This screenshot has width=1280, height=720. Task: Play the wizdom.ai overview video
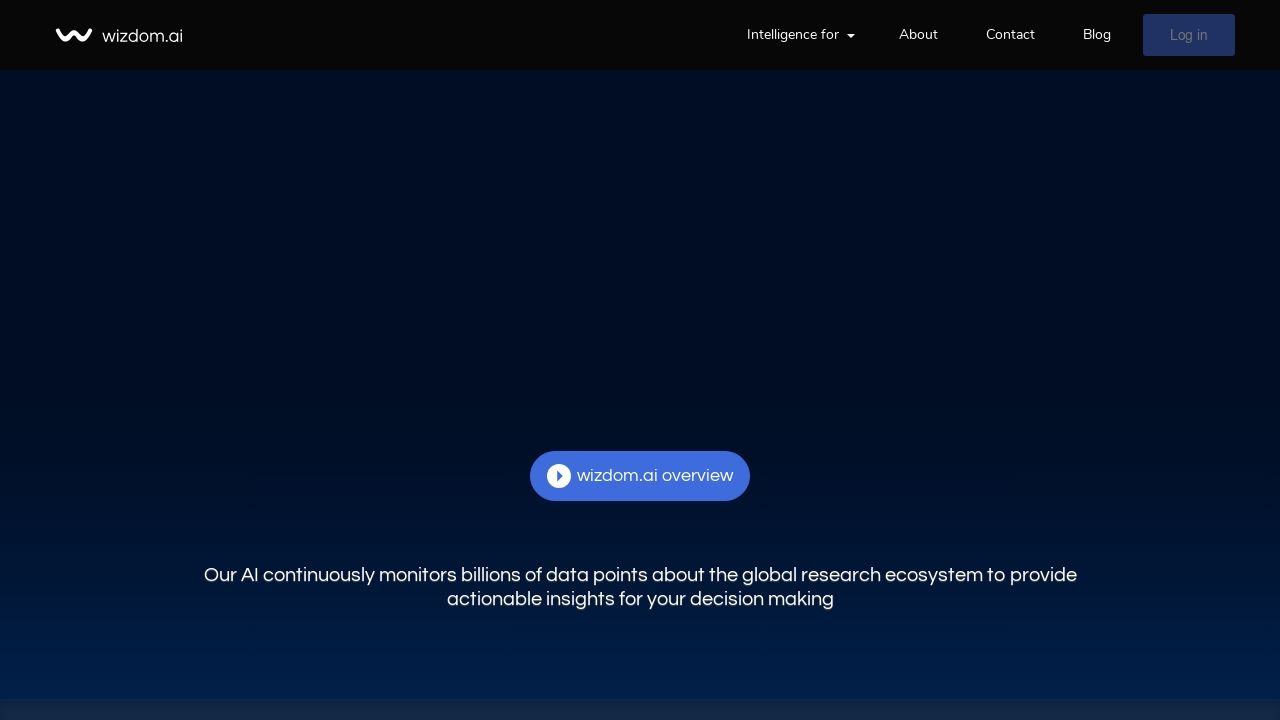[x=640, y=476]
